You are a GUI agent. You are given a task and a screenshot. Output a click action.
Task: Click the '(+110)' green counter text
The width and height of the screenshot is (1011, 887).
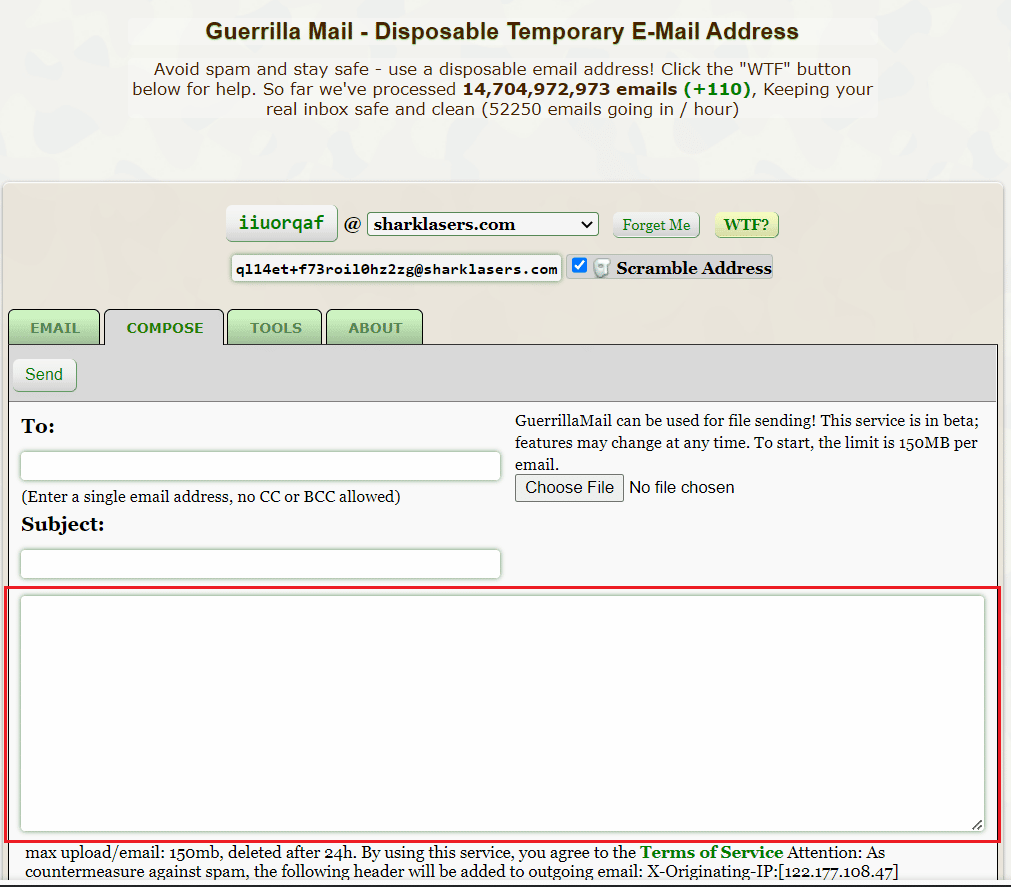click(718, 89)
